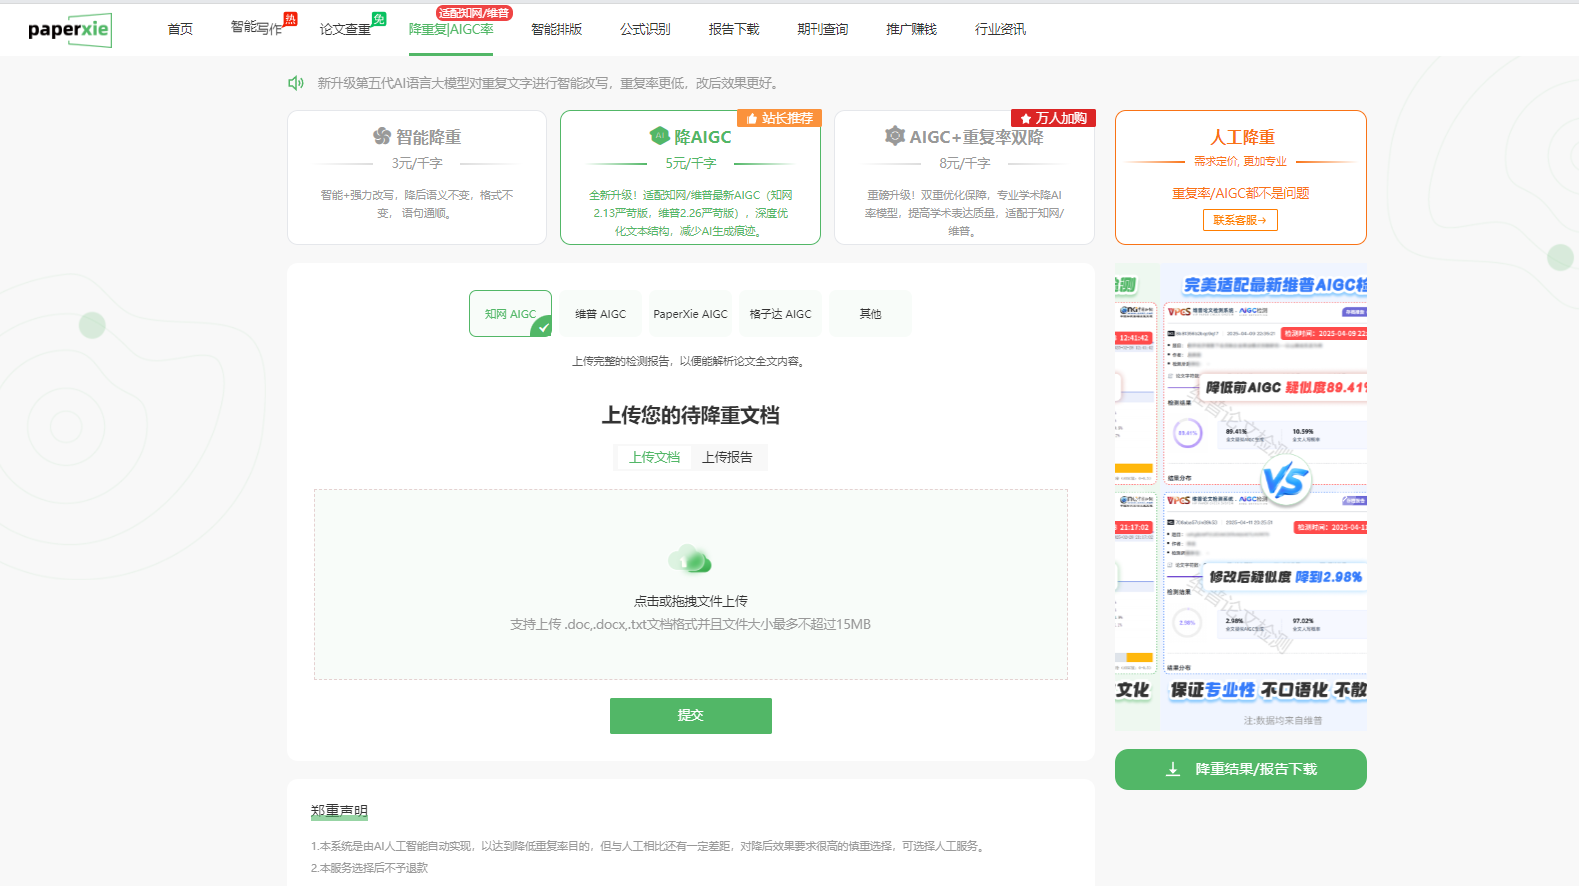1579x886 pixels.
Task: Open the 期刊查询 navigation item
Action: point(822,29)
